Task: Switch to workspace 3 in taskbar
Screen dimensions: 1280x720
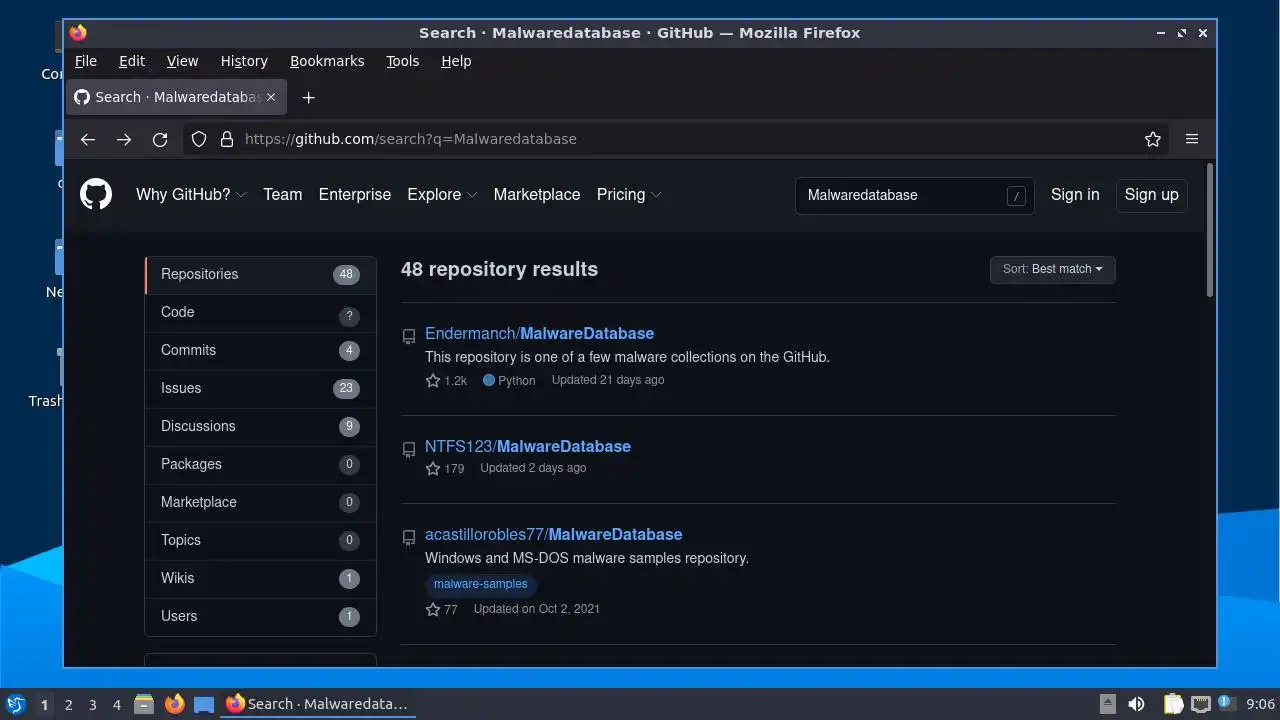Action: point(93,705)
